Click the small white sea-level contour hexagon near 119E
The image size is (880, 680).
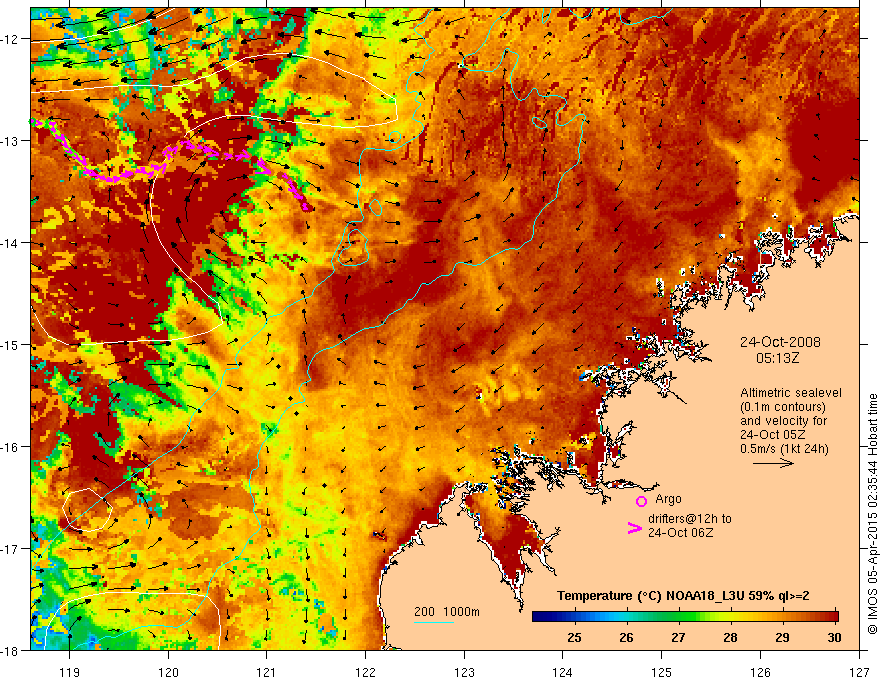click(88, 509)
